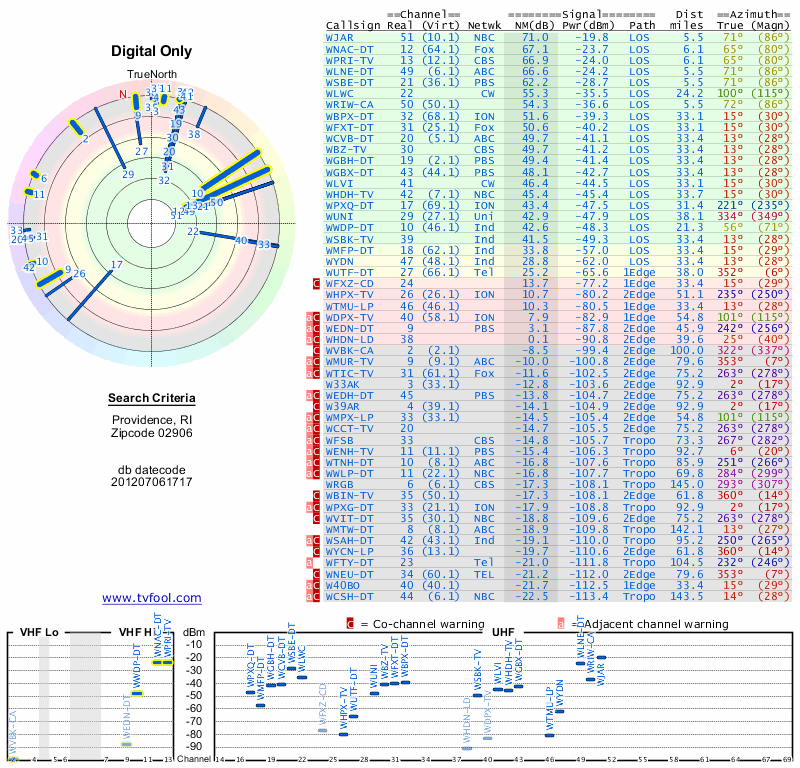Click the red C icon in the legend
800x768 pixels.
coord(350,624)
